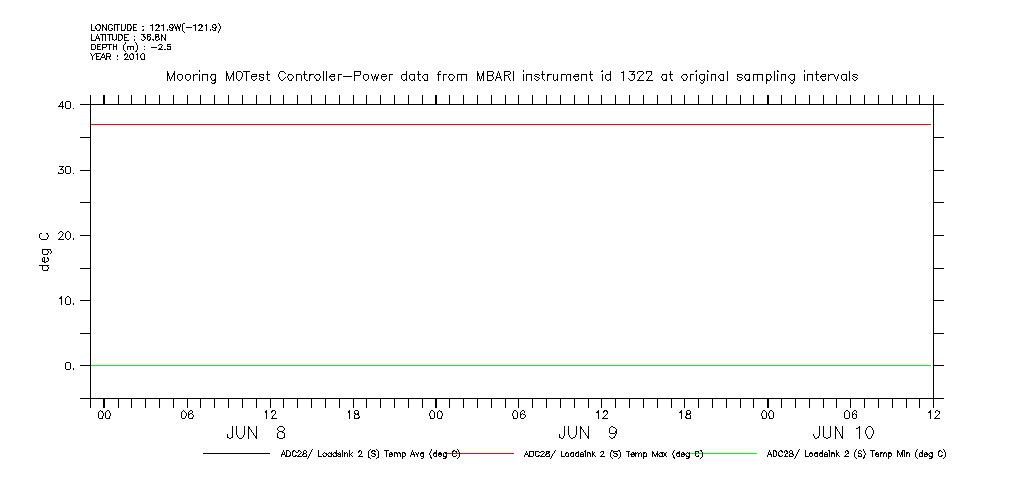Screen dimensions: 1009x504
Task: Click the 10. y-axis tick label
Action: pyautogui.click(x=67, y=301)
